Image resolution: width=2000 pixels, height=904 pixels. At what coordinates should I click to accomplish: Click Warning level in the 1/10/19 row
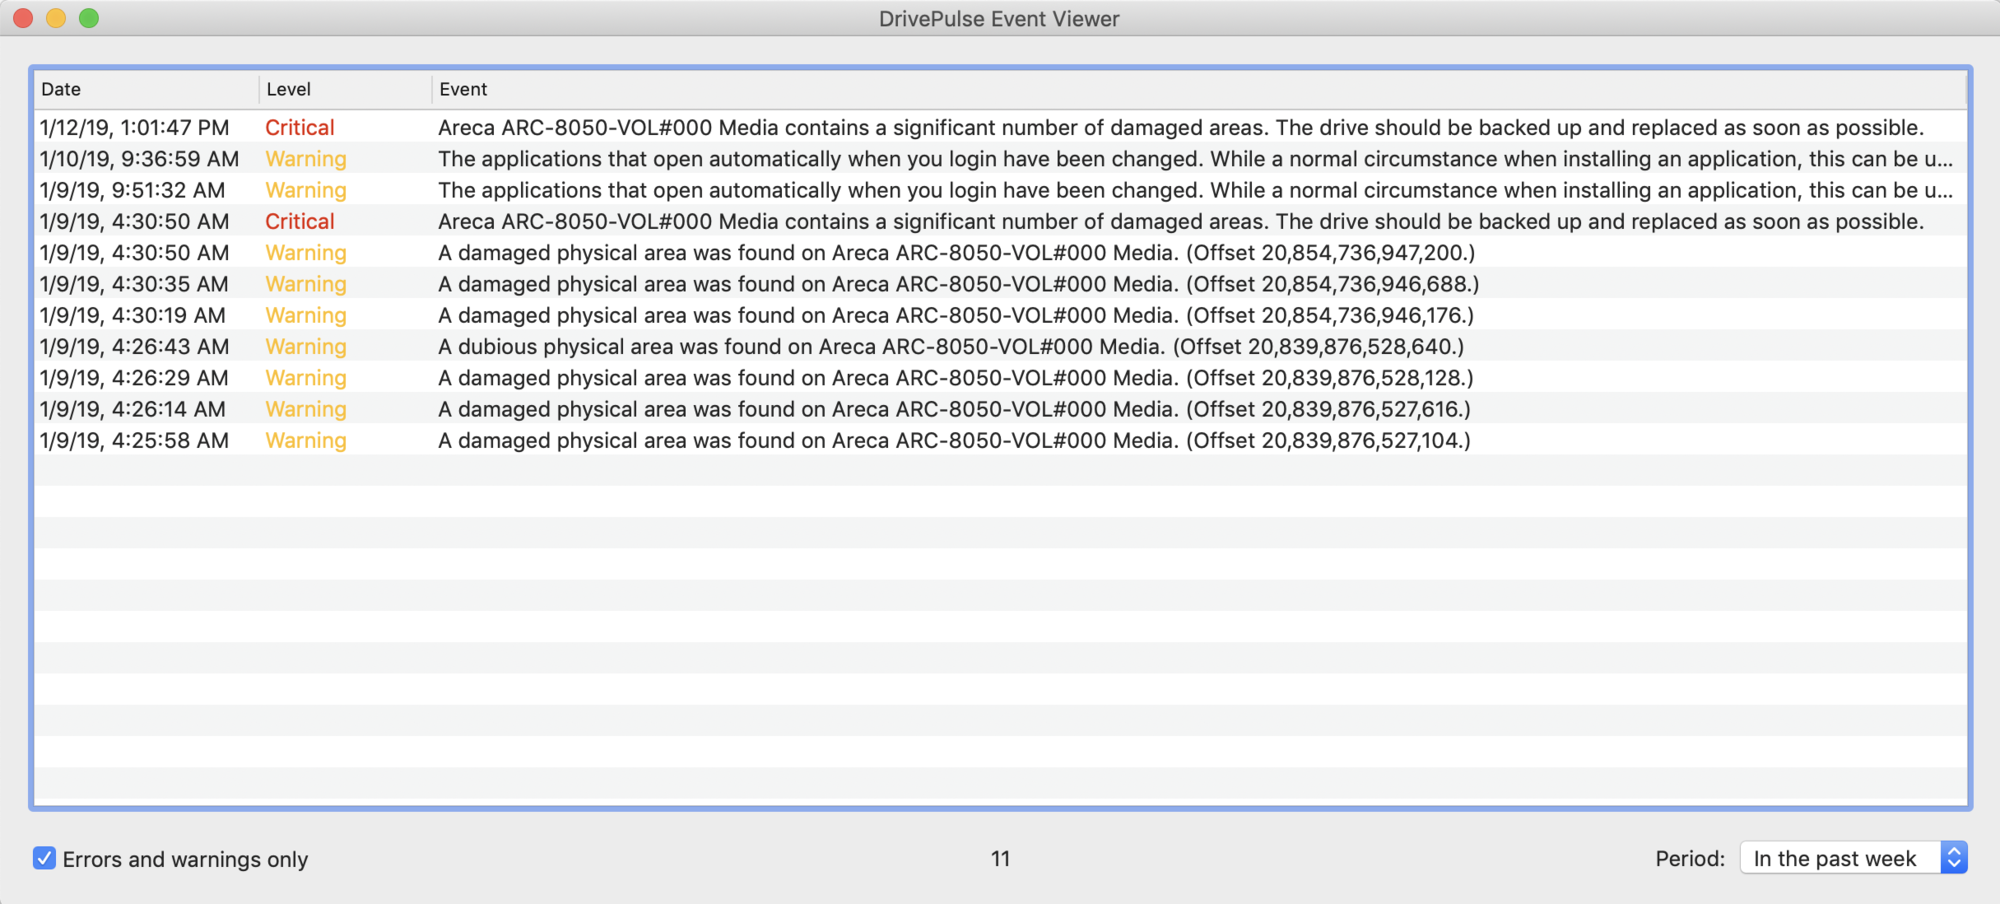(x=306, y=159)
